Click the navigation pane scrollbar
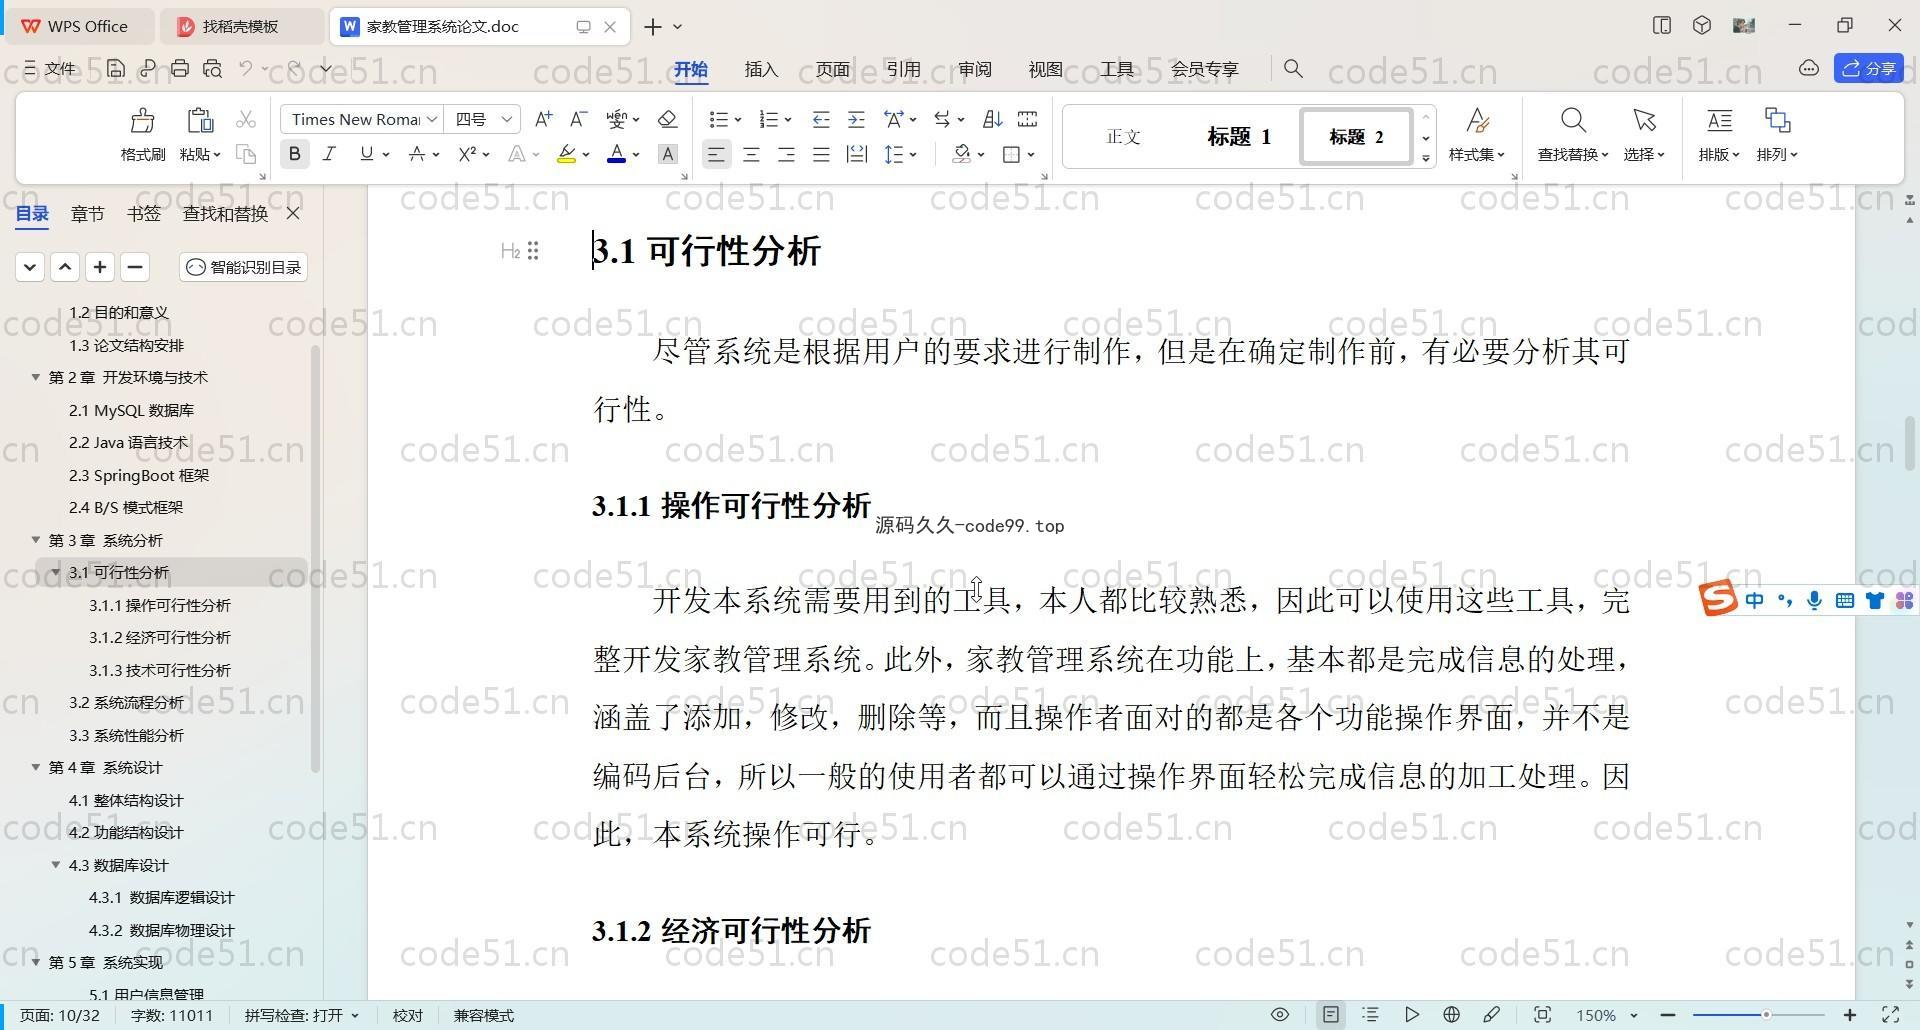Image resolution: width=1920 pixels, height=1030 pixels. (316, 558)
